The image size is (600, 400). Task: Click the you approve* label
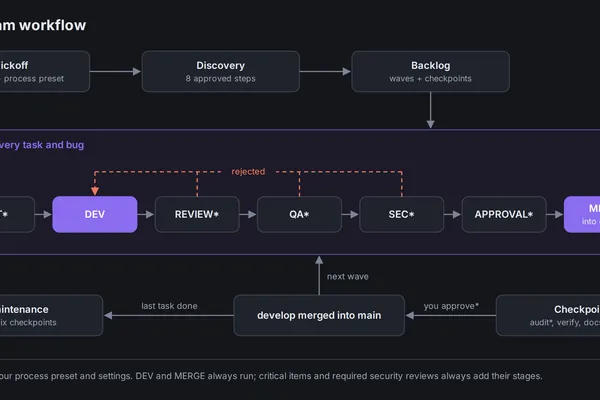pos(451,306)
